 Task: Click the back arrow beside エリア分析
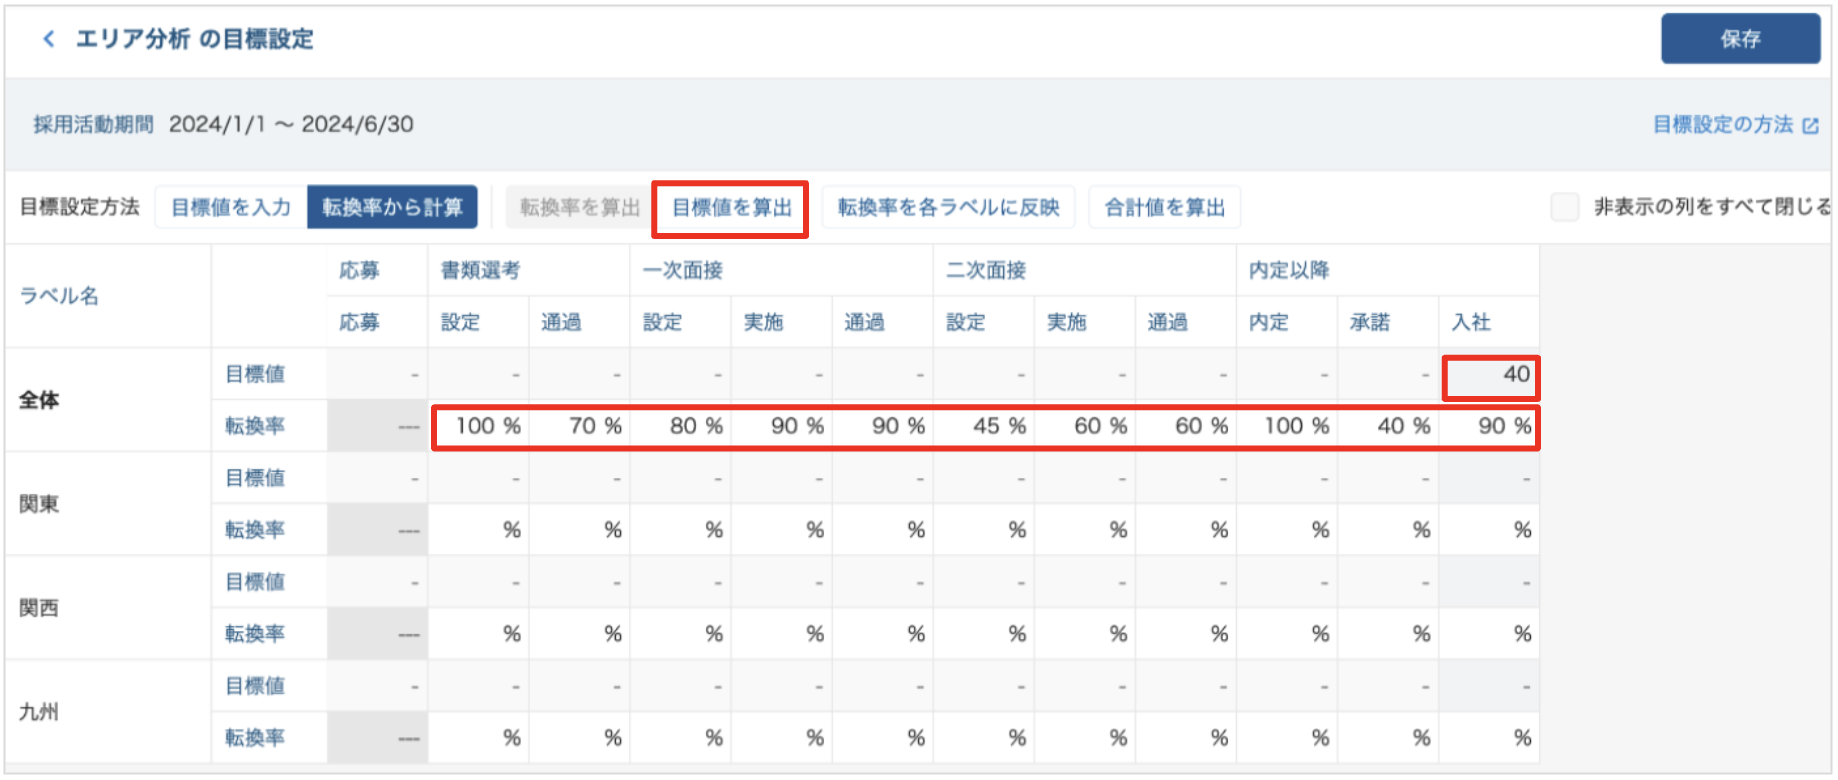pos(48,39)
